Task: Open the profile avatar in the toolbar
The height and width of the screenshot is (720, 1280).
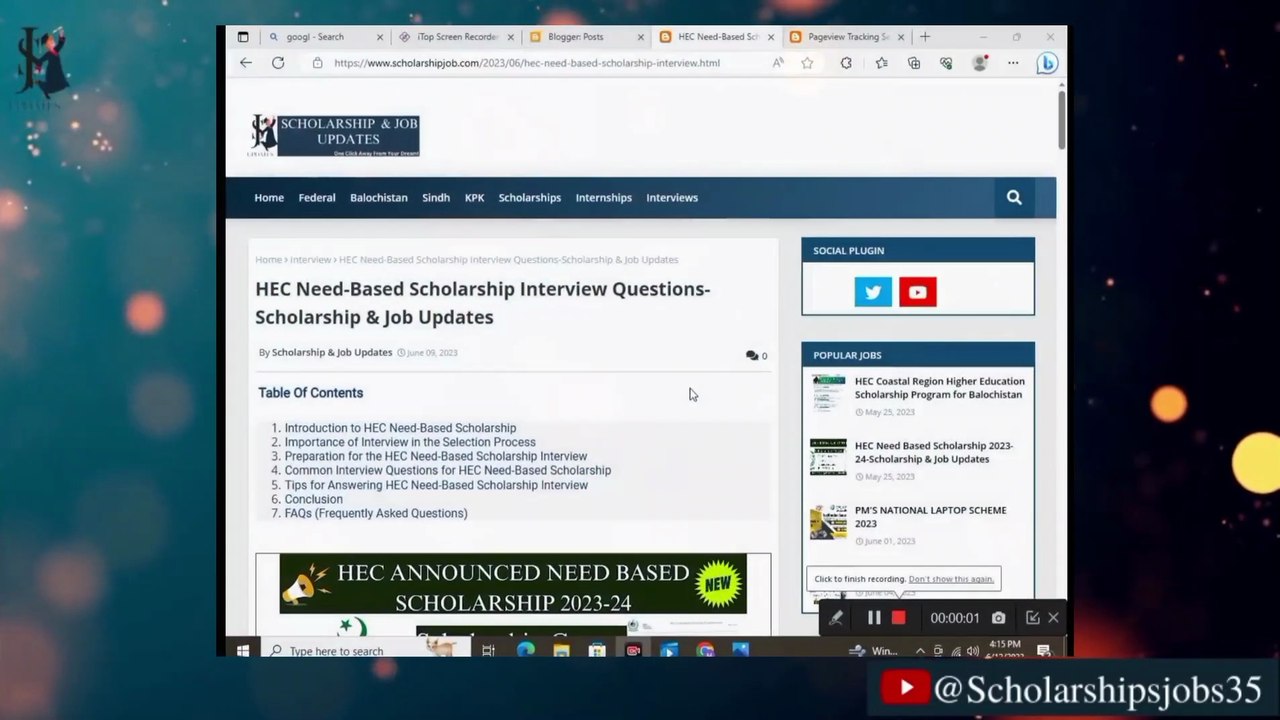Action: [980, 63]
